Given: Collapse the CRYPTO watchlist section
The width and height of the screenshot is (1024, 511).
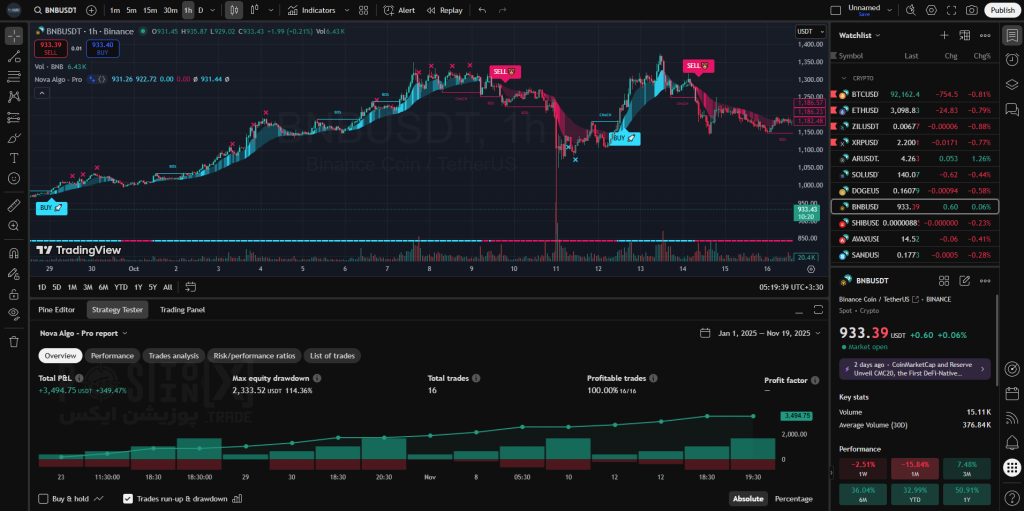Looking at the screenshot, I should pos(844,78).
